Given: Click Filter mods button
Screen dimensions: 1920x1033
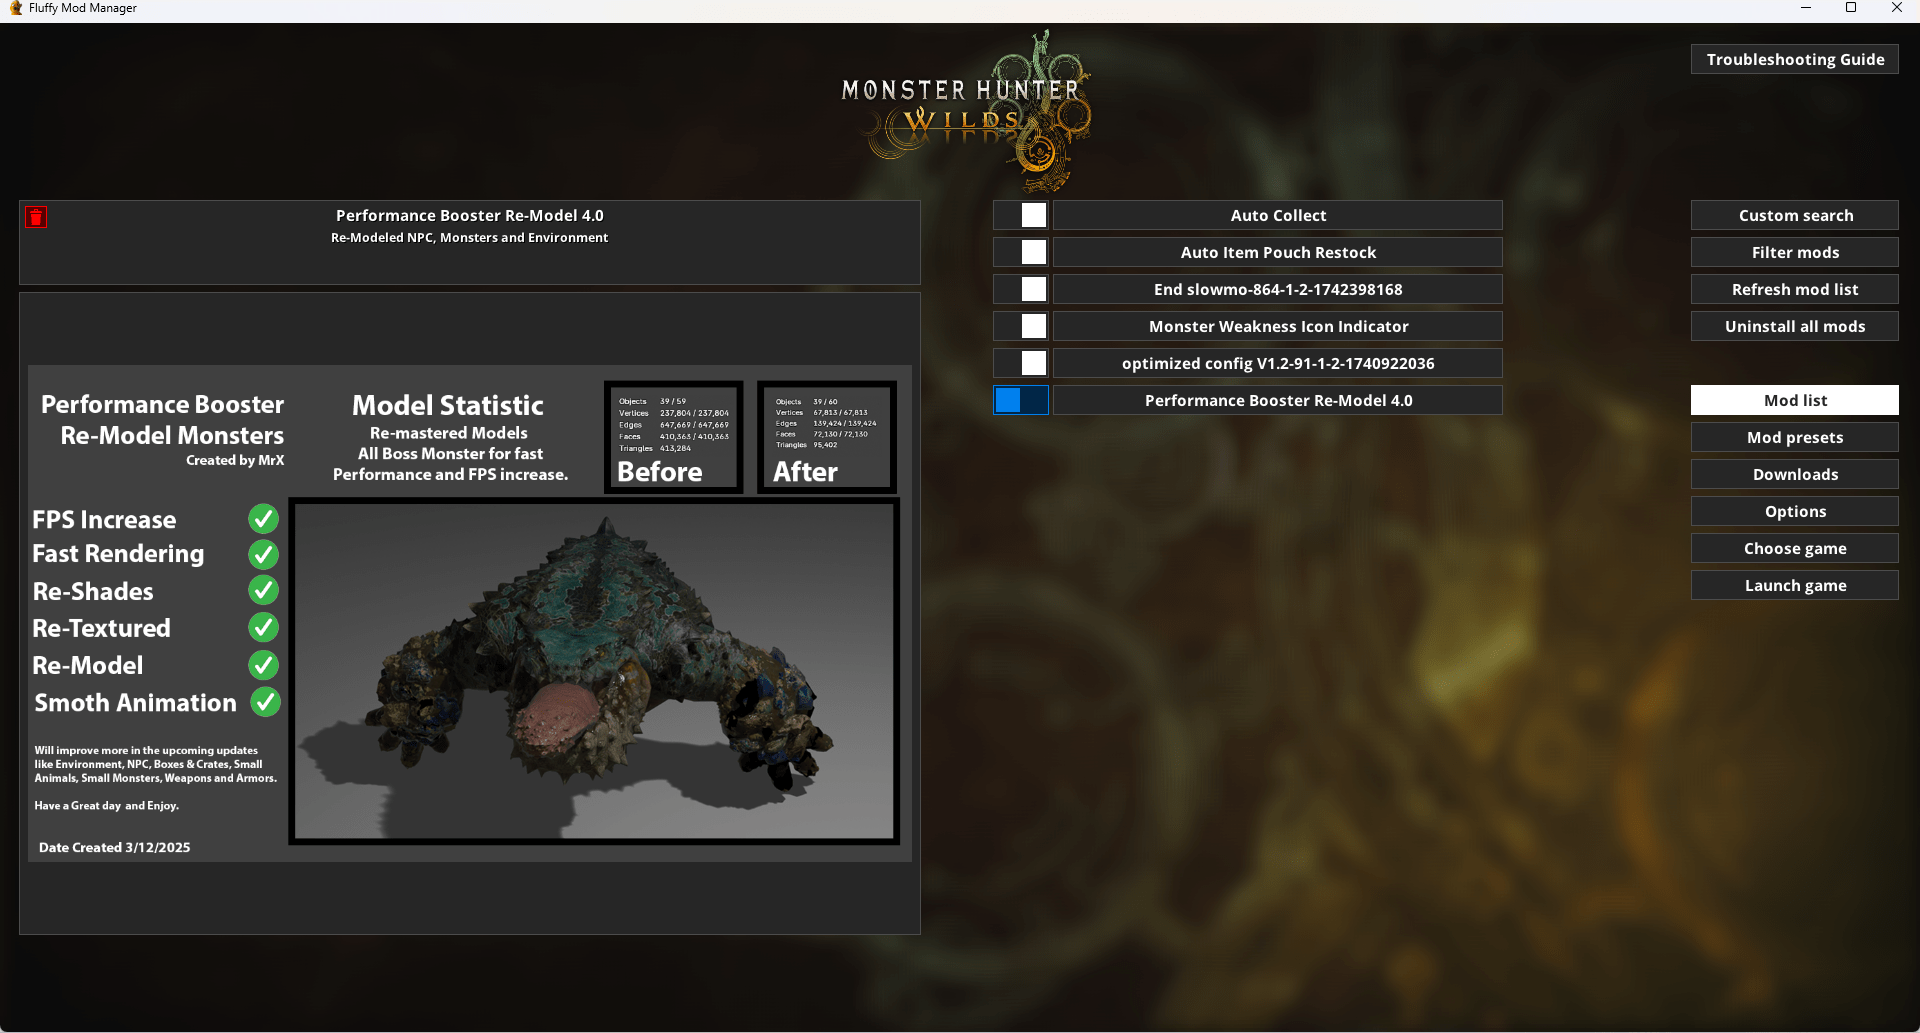Looking at the screenshot, I should click(x=1794, y=253).
